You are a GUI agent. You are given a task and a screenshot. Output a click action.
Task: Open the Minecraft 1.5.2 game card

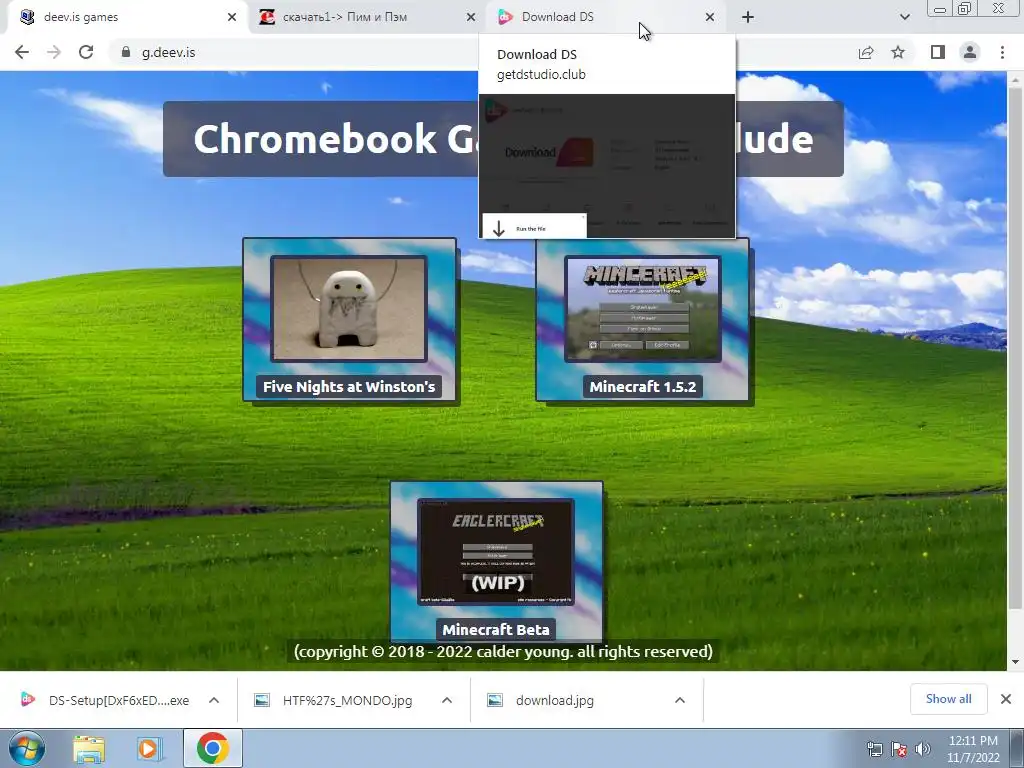pos(643,320)
